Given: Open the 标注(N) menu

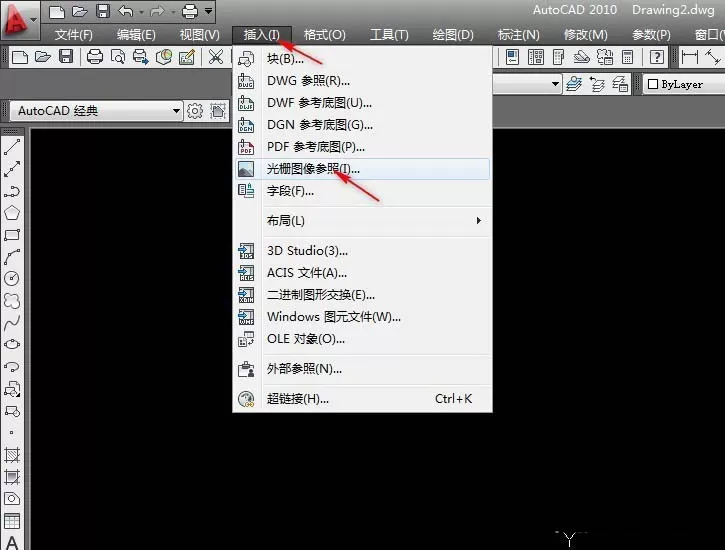Looking at the screenshot, I should pyautogui.click(x=518, y=35).
